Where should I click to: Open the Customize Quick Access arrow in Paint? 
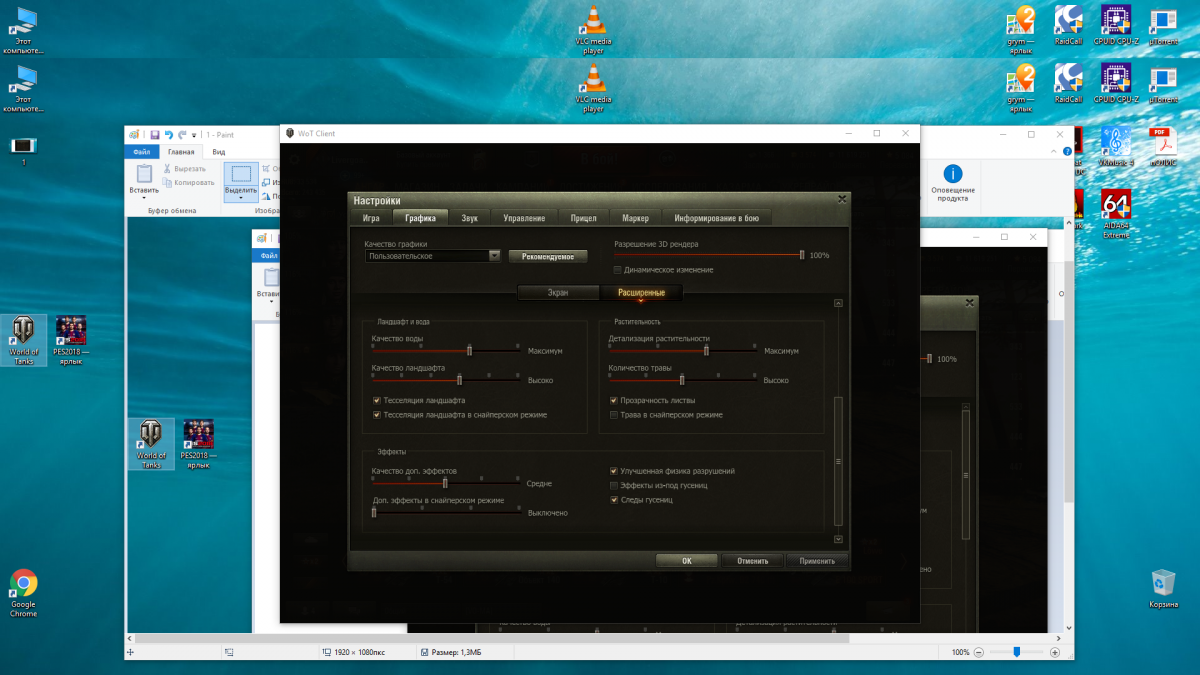click(195, 134)
